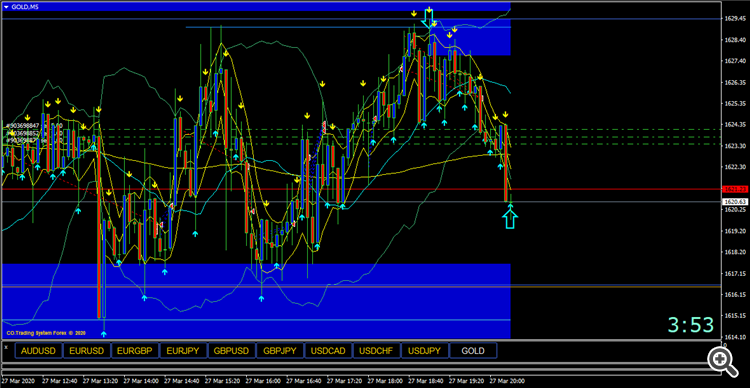
Task: Select the USDCAD symbol button
Action: (x=328, y=351)
